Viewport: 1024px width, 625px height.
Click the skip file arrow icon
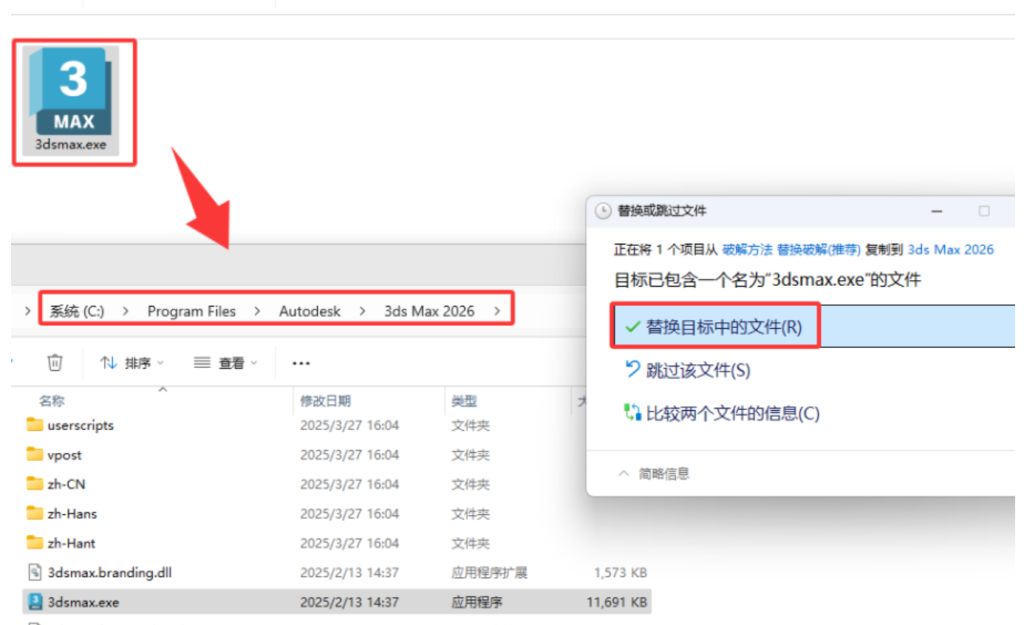(632, 370)
